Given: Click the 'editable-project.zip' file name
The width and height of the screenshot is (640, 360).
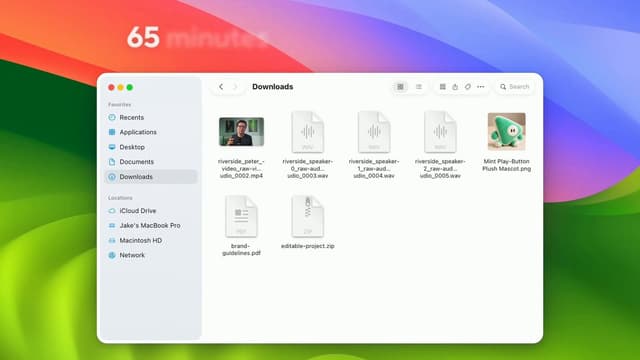Looking at the screenshot, I should click(x=307, y=246).
